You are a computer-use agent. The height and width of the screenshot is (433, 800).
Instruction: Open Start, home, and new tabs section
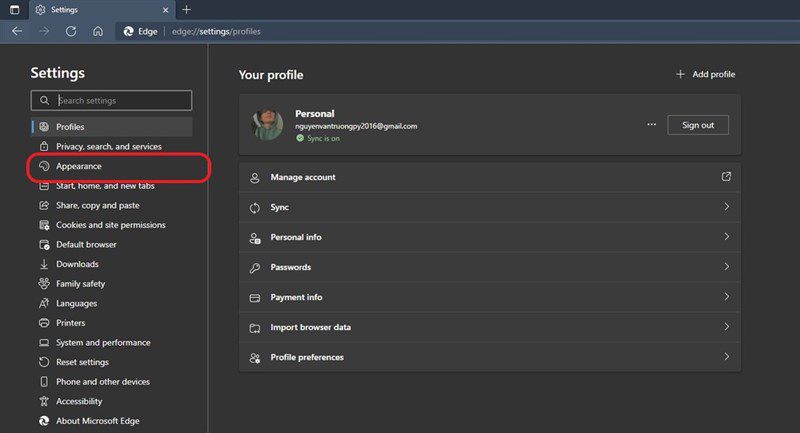[112, 186]
